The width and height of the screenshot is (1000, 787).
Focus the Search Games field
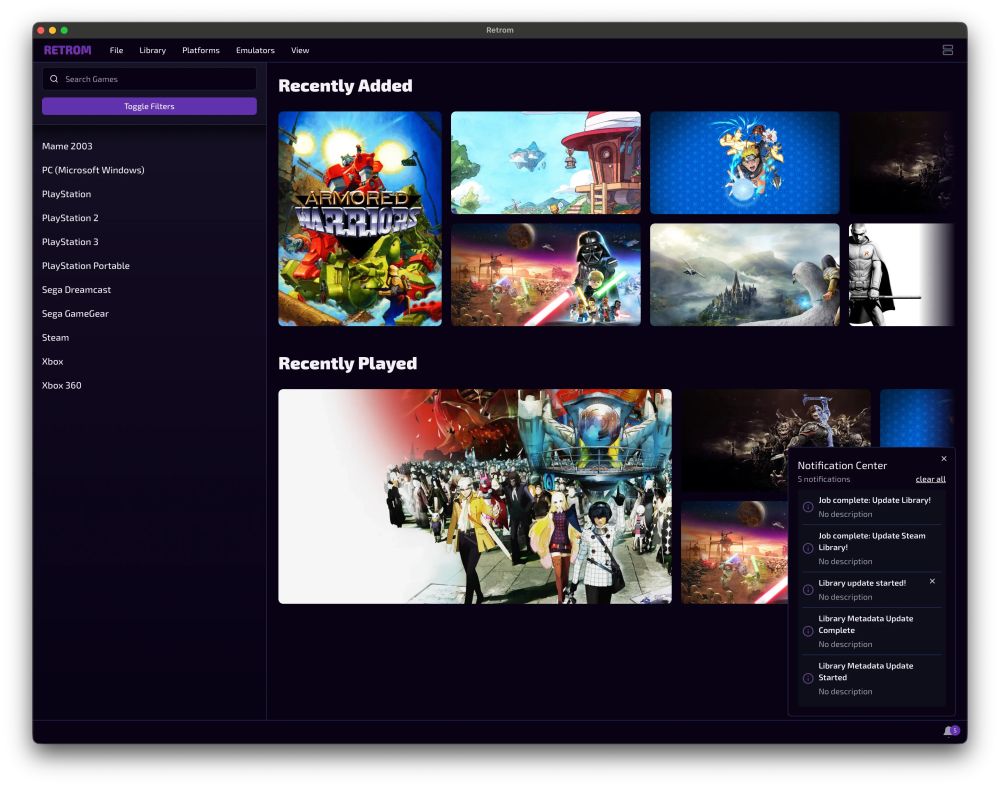[149, 79]
